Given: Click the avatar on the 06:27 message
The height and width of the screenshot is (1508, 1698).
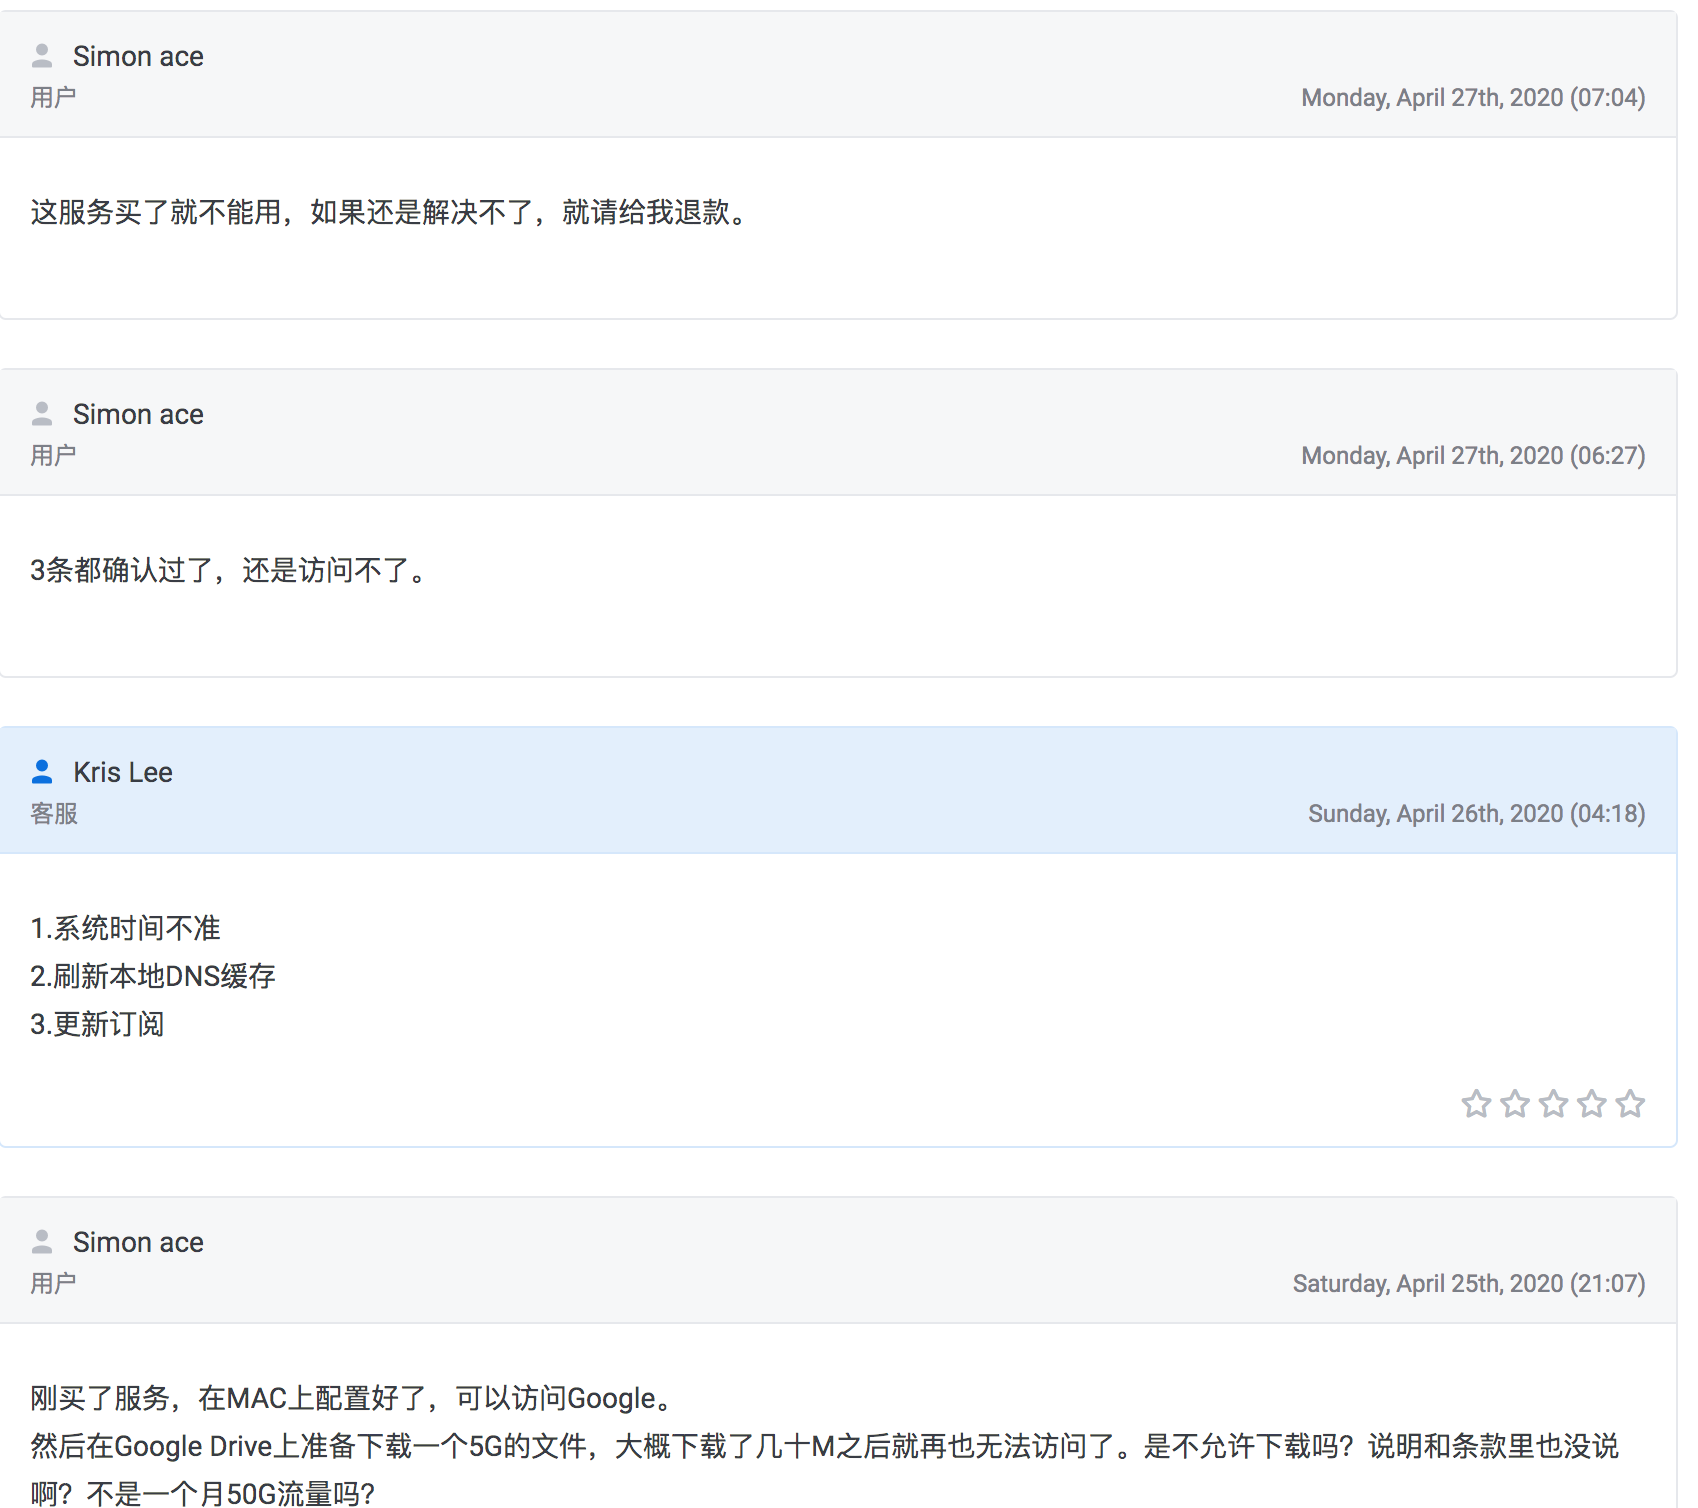Looking at the screenshot, I should (42, 413).
